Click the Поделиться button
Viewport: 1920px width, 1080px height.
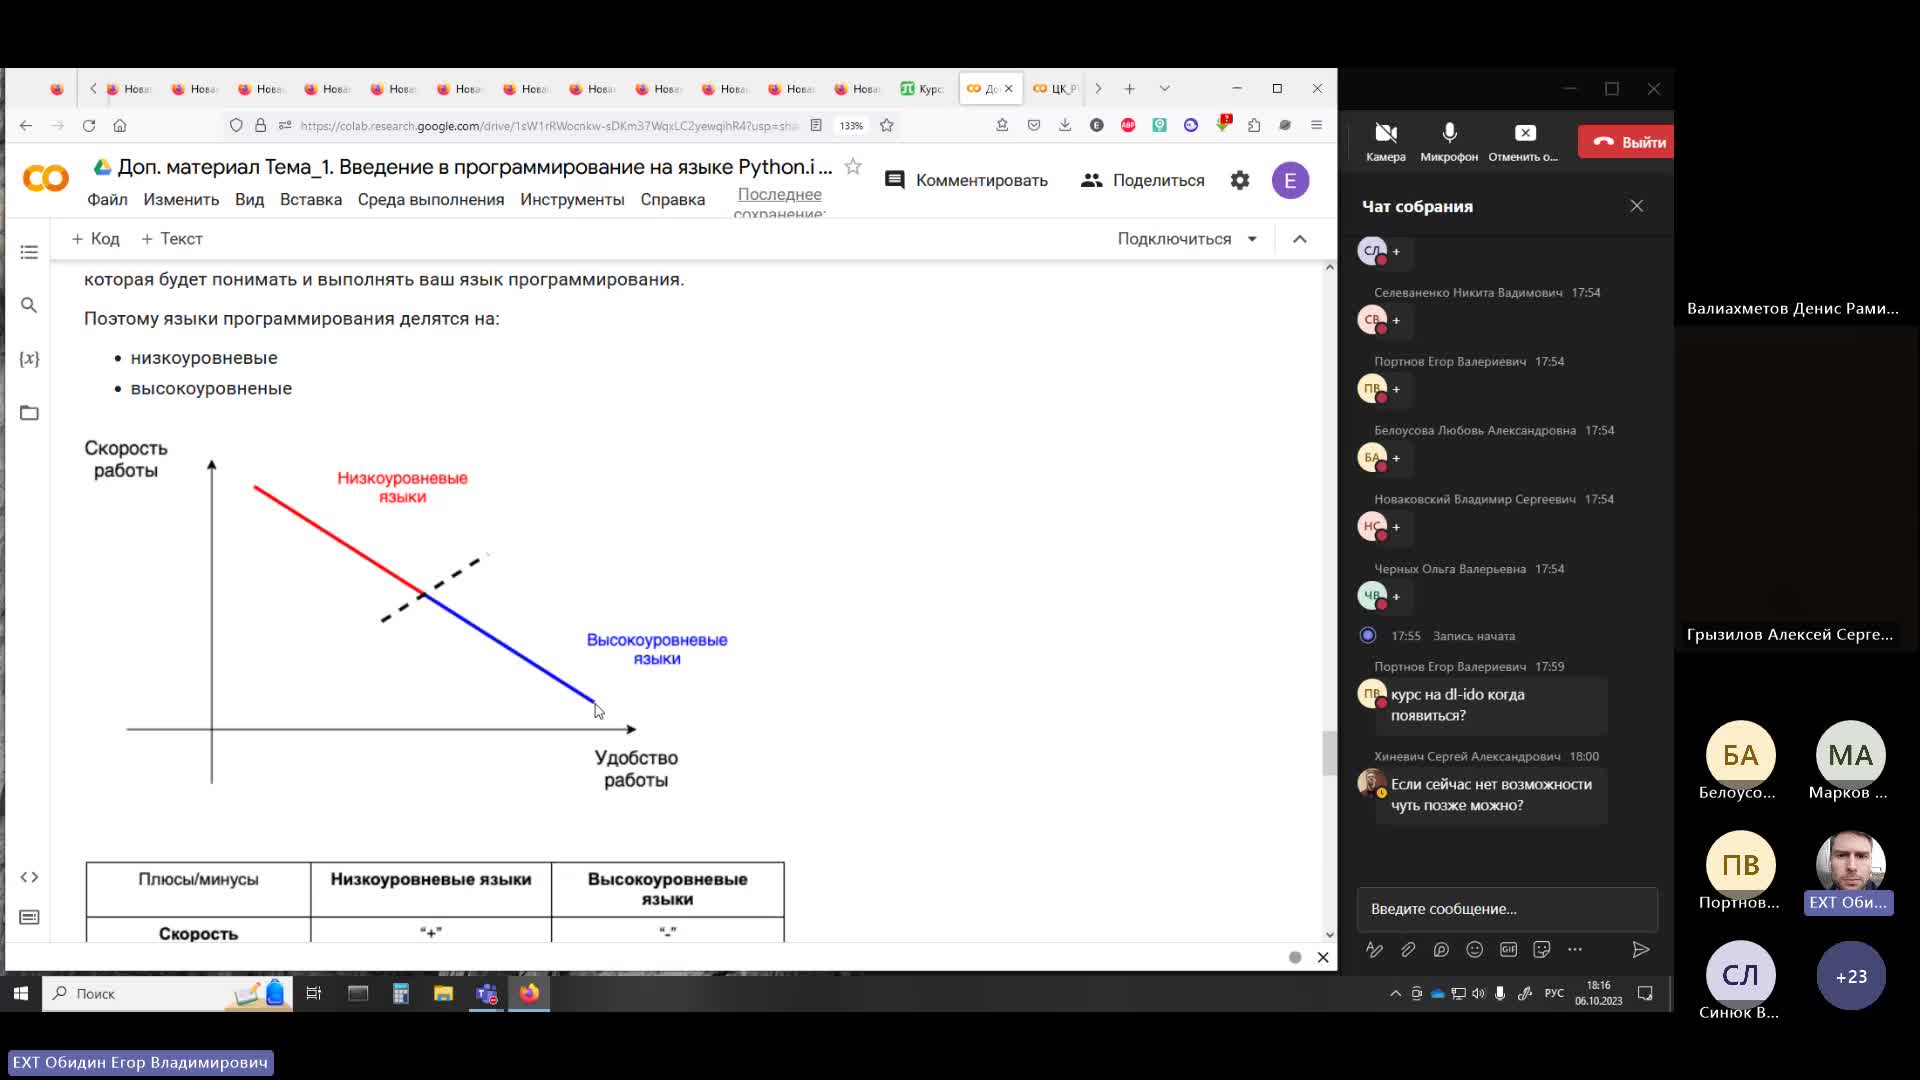pyautogui.click(x=1143, y=180)
